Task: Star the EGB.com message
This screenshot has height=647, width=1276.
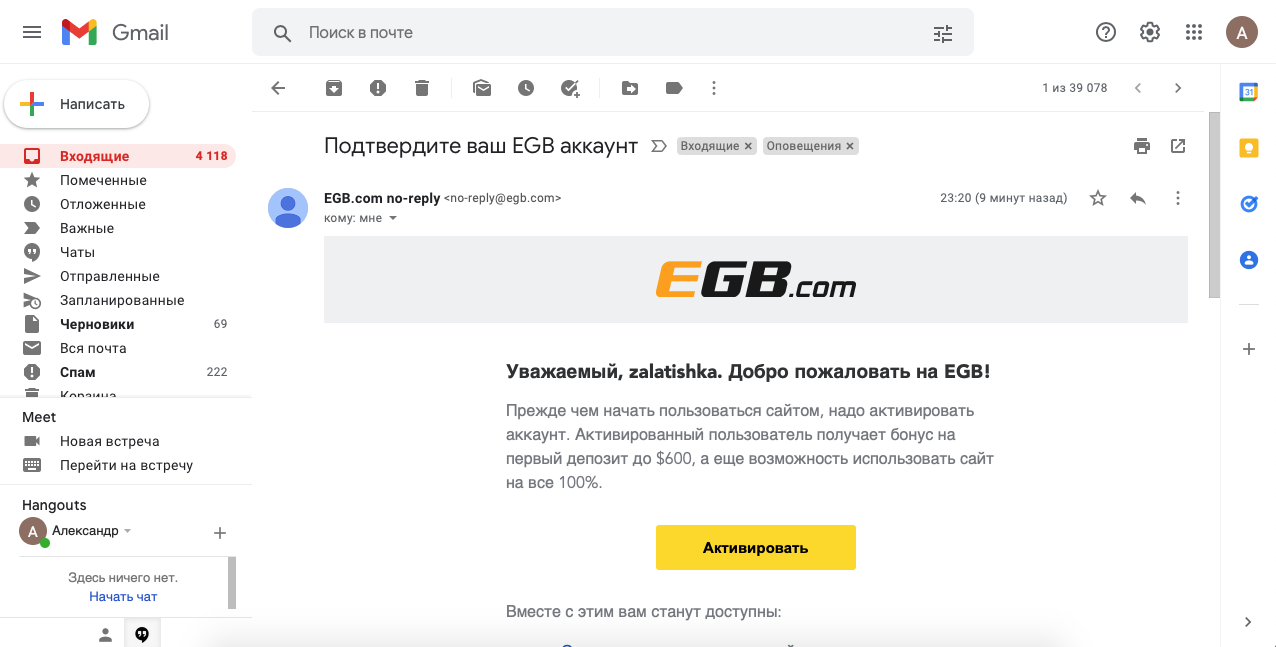Action: [1098, 198]
